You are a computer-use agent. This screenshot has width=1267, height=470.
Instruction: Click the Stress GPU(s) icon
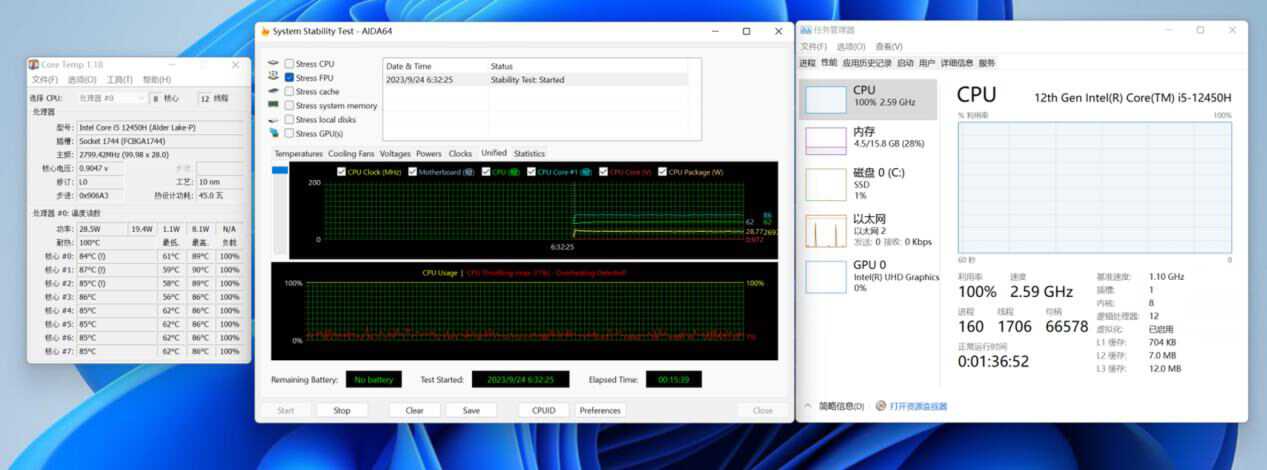273,133
